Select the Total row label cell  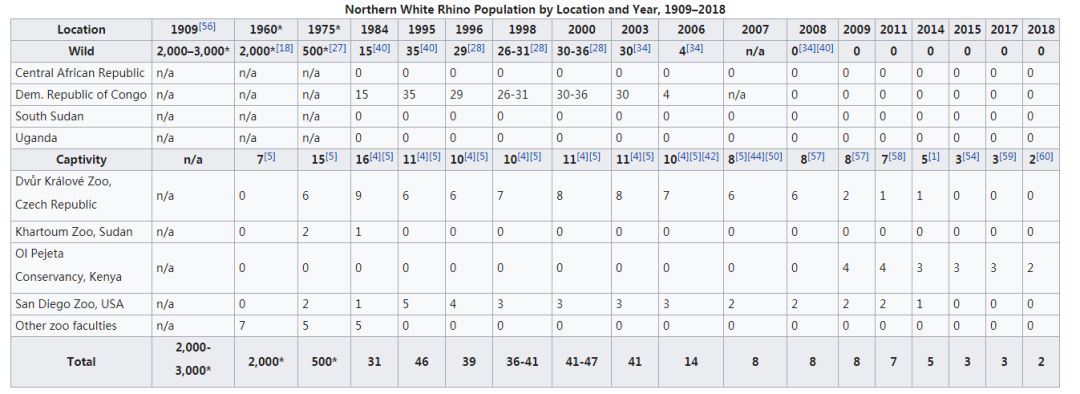tap(81, 361)
